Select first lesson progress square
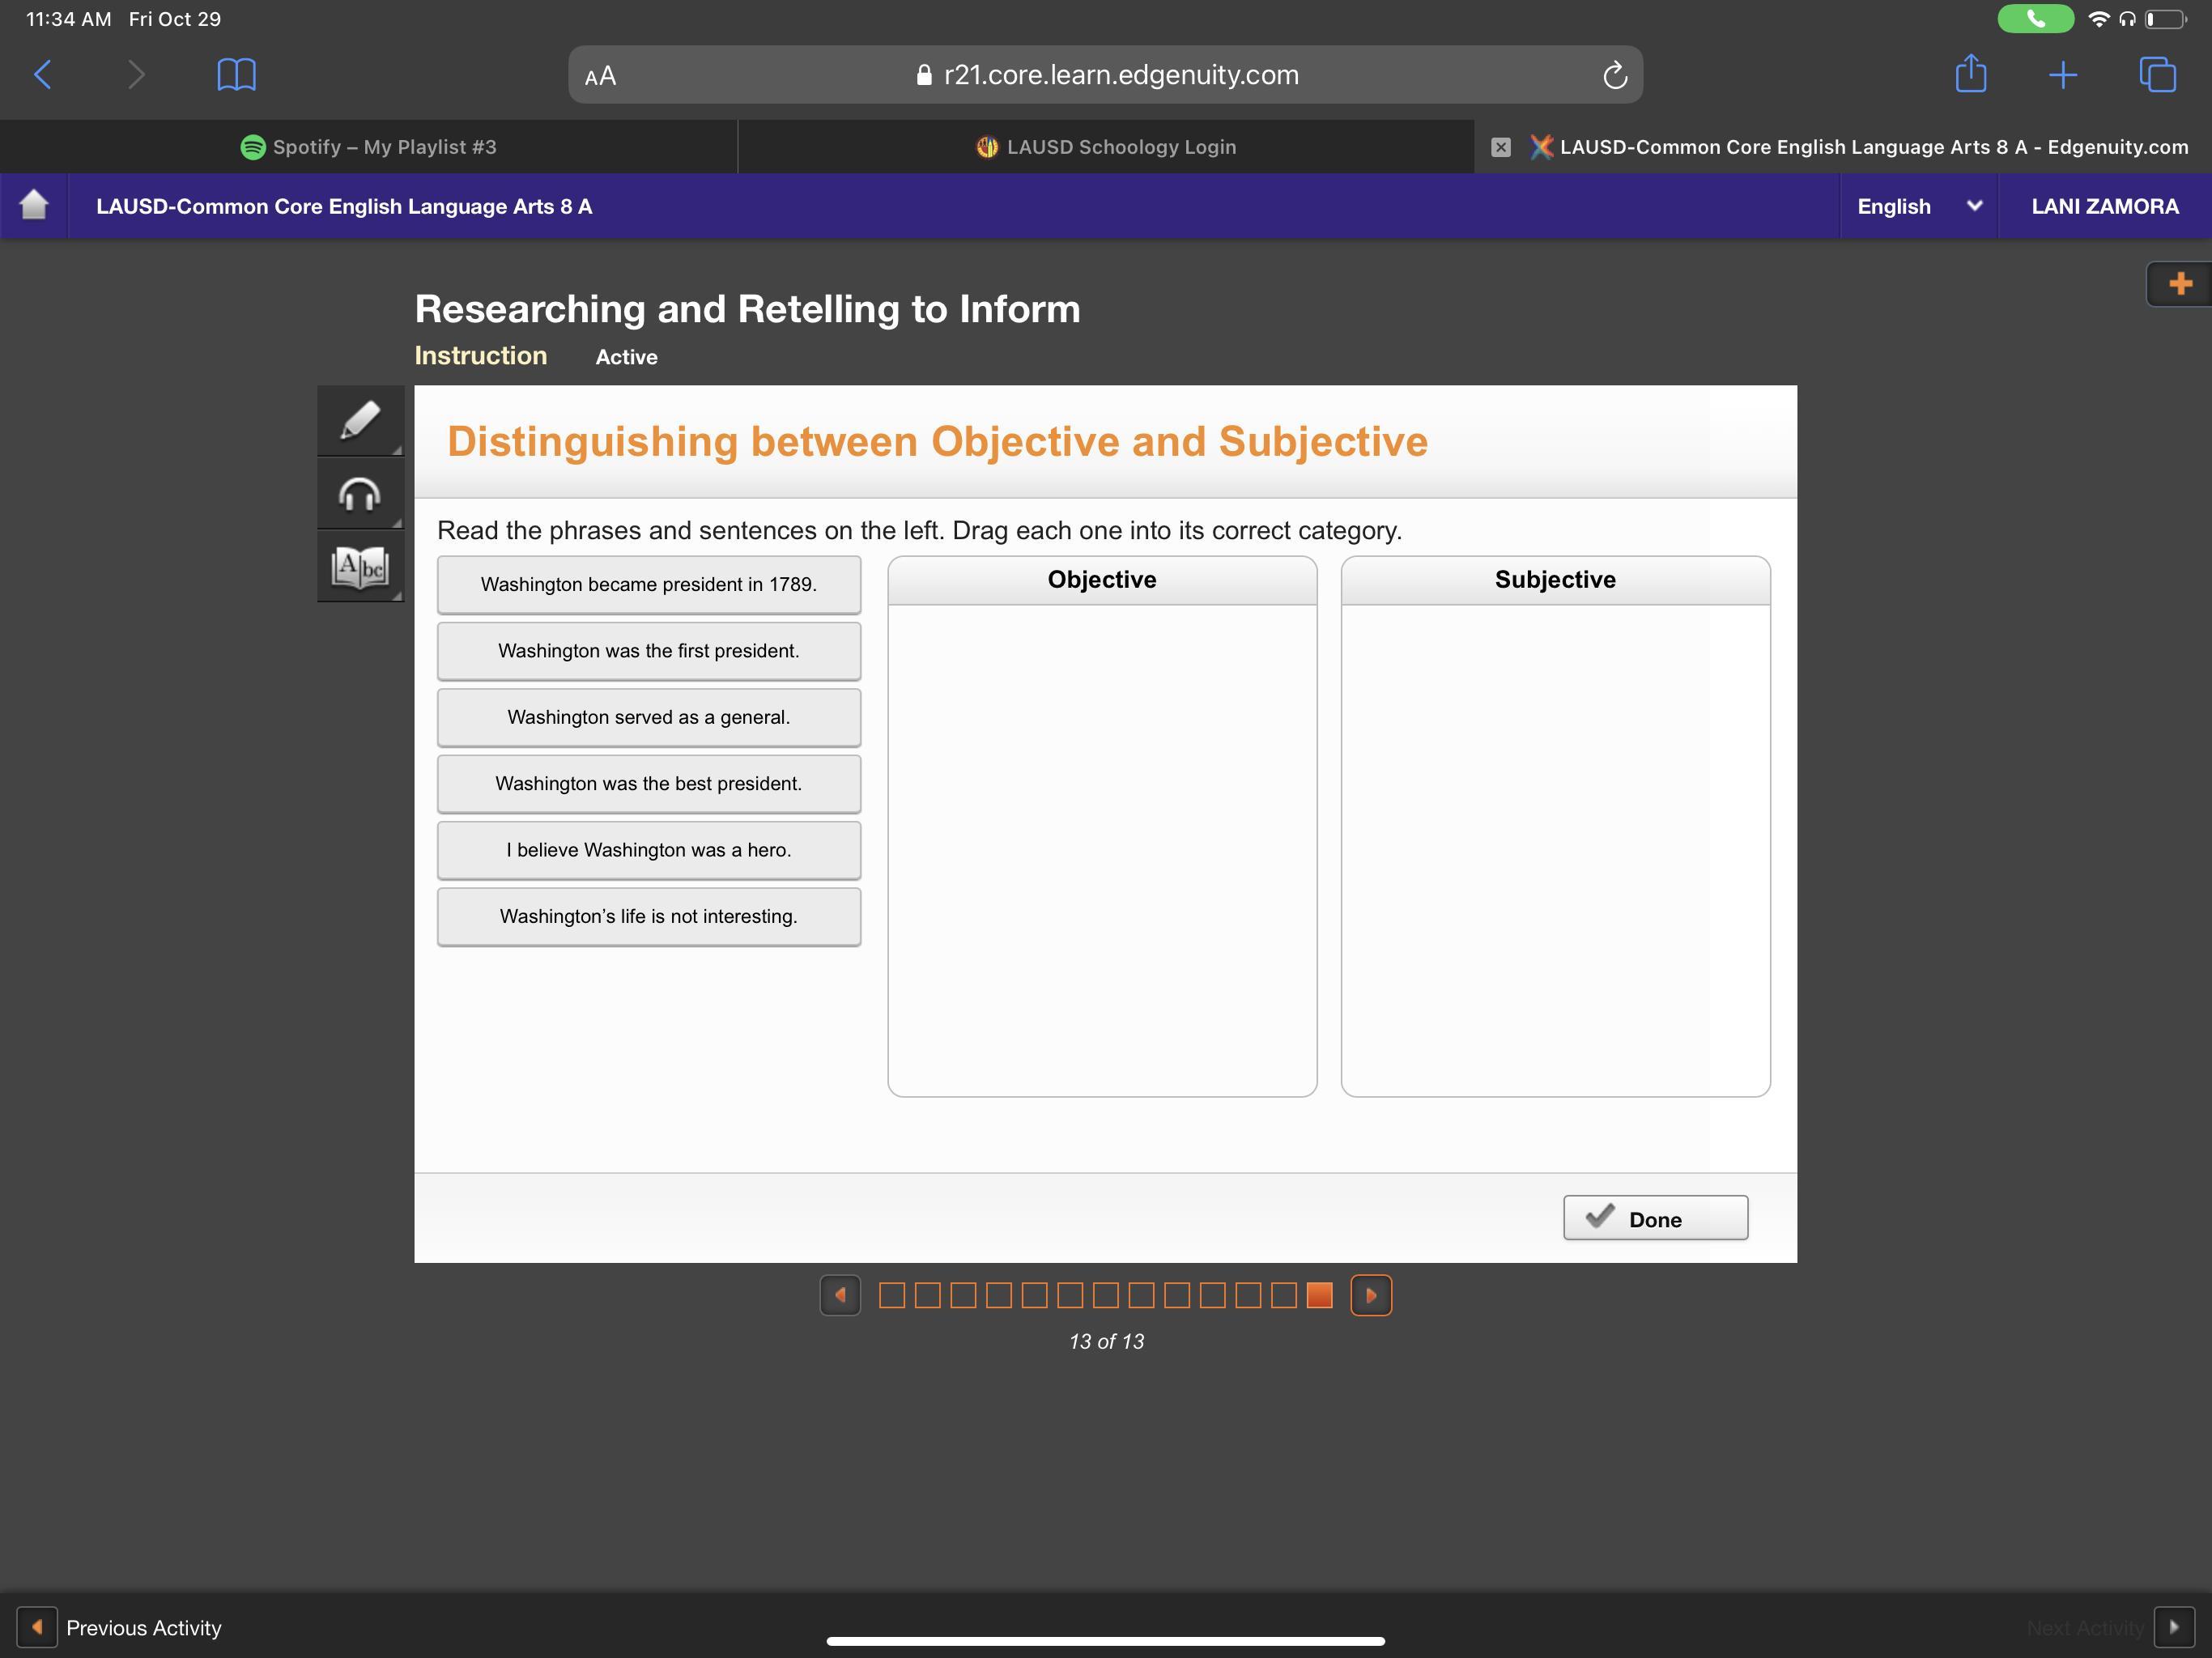Screen dimensions: 2212x1658 pyautogui.click(x=891, y=1295)
